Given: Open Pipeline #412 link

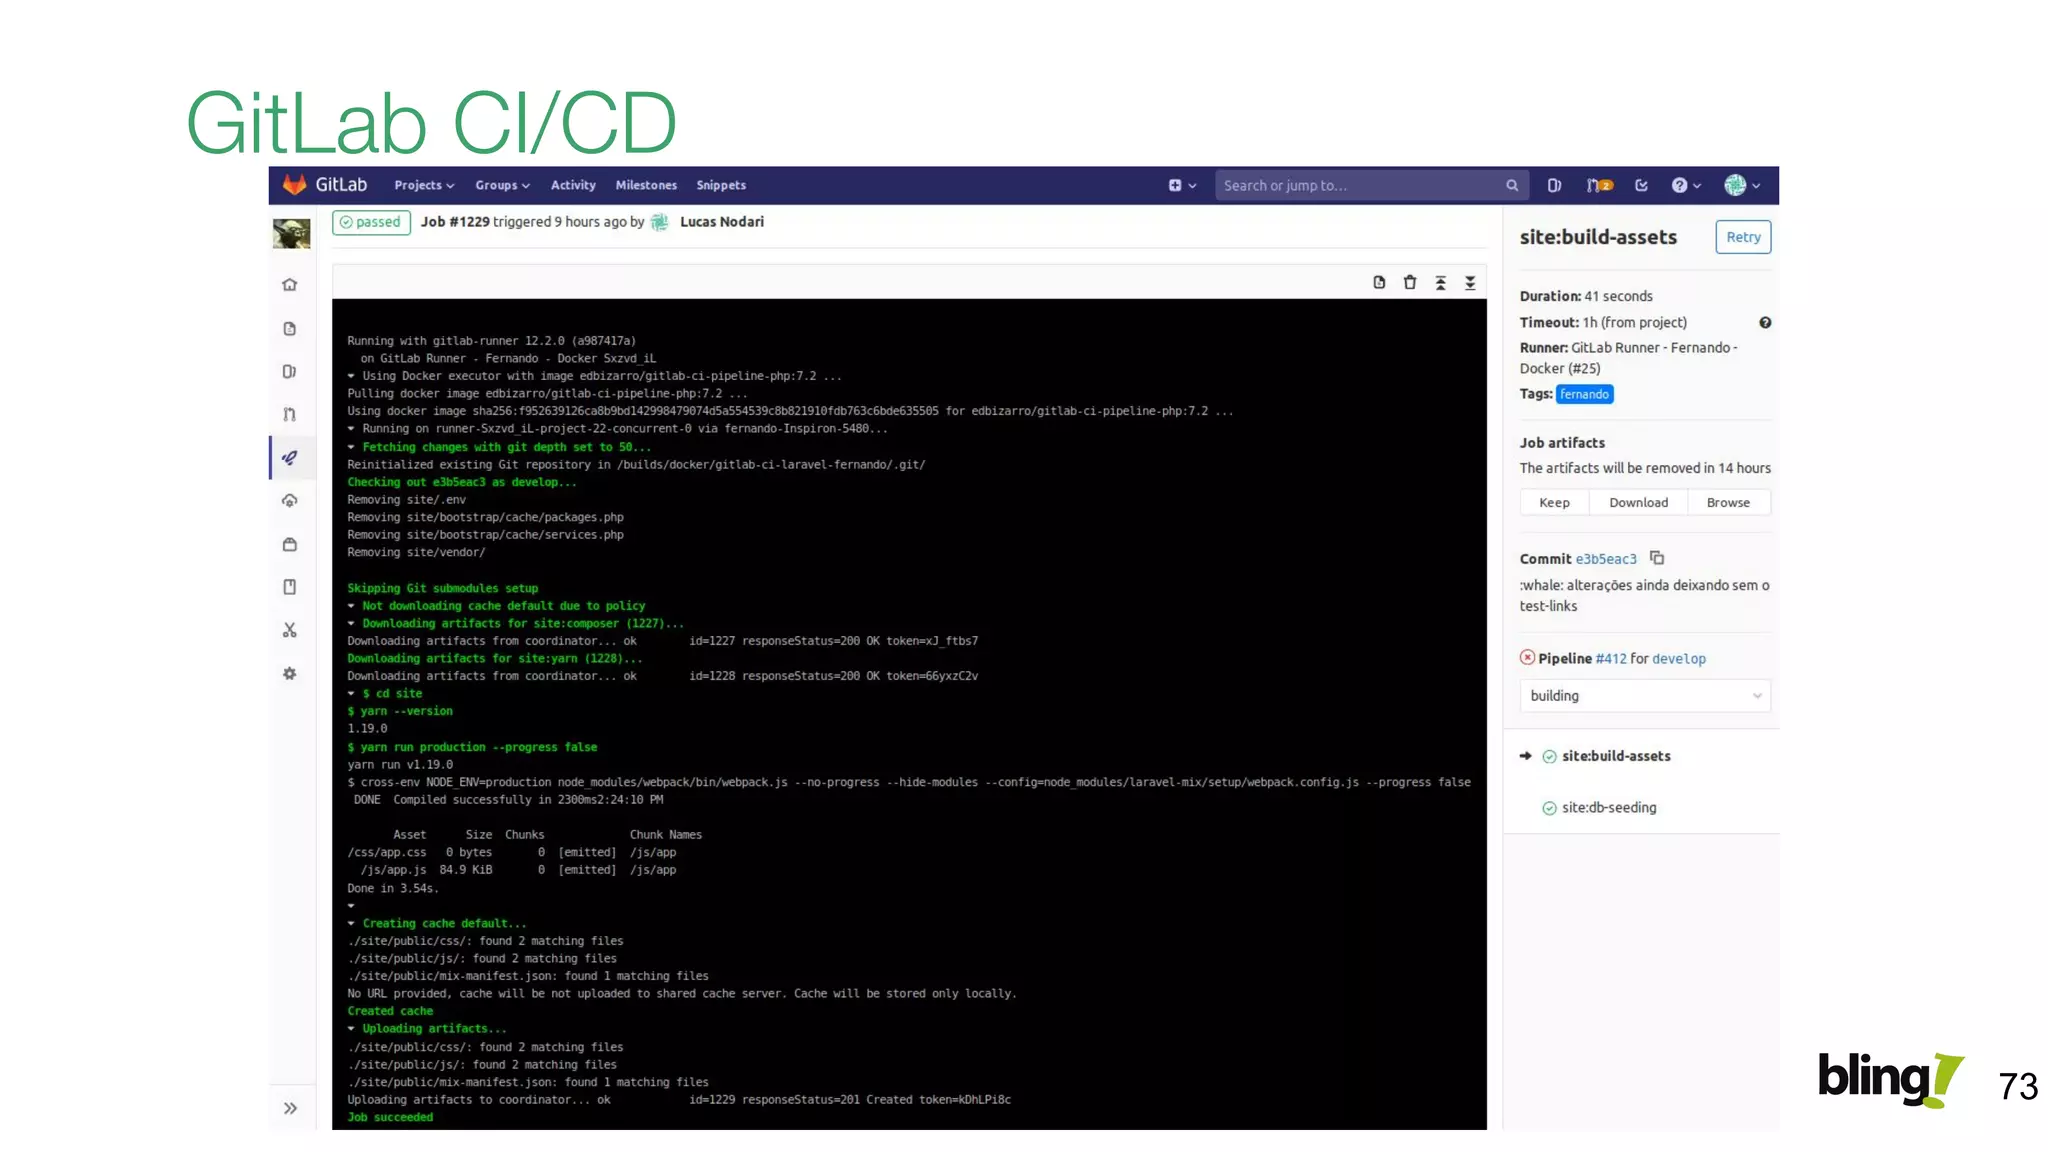Looking at the screenshot, I should (1610, 659).
